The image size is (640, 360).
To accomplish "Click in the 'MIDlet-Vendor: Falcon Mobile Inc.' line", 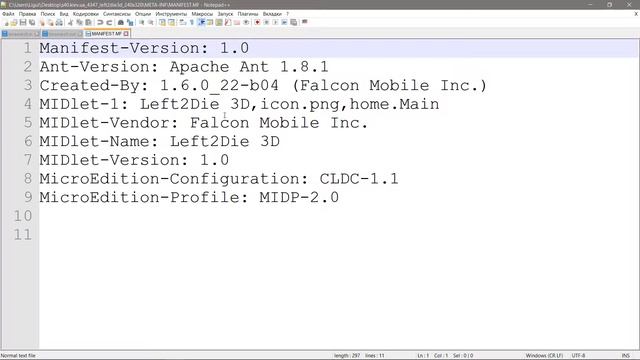I will 204,122.
